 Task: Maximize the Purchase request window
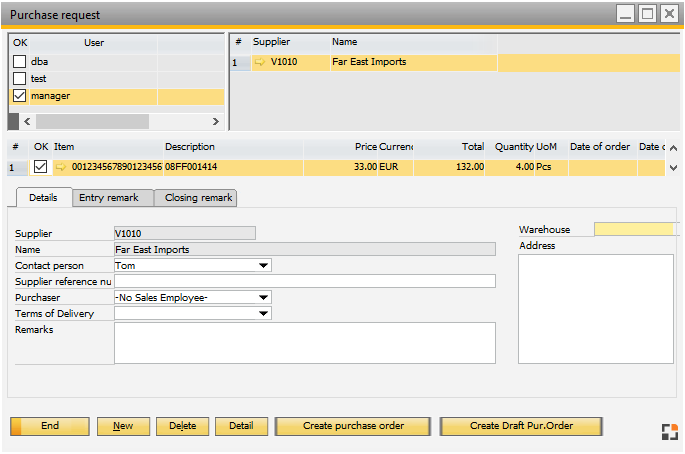click(x=647, y=13)
